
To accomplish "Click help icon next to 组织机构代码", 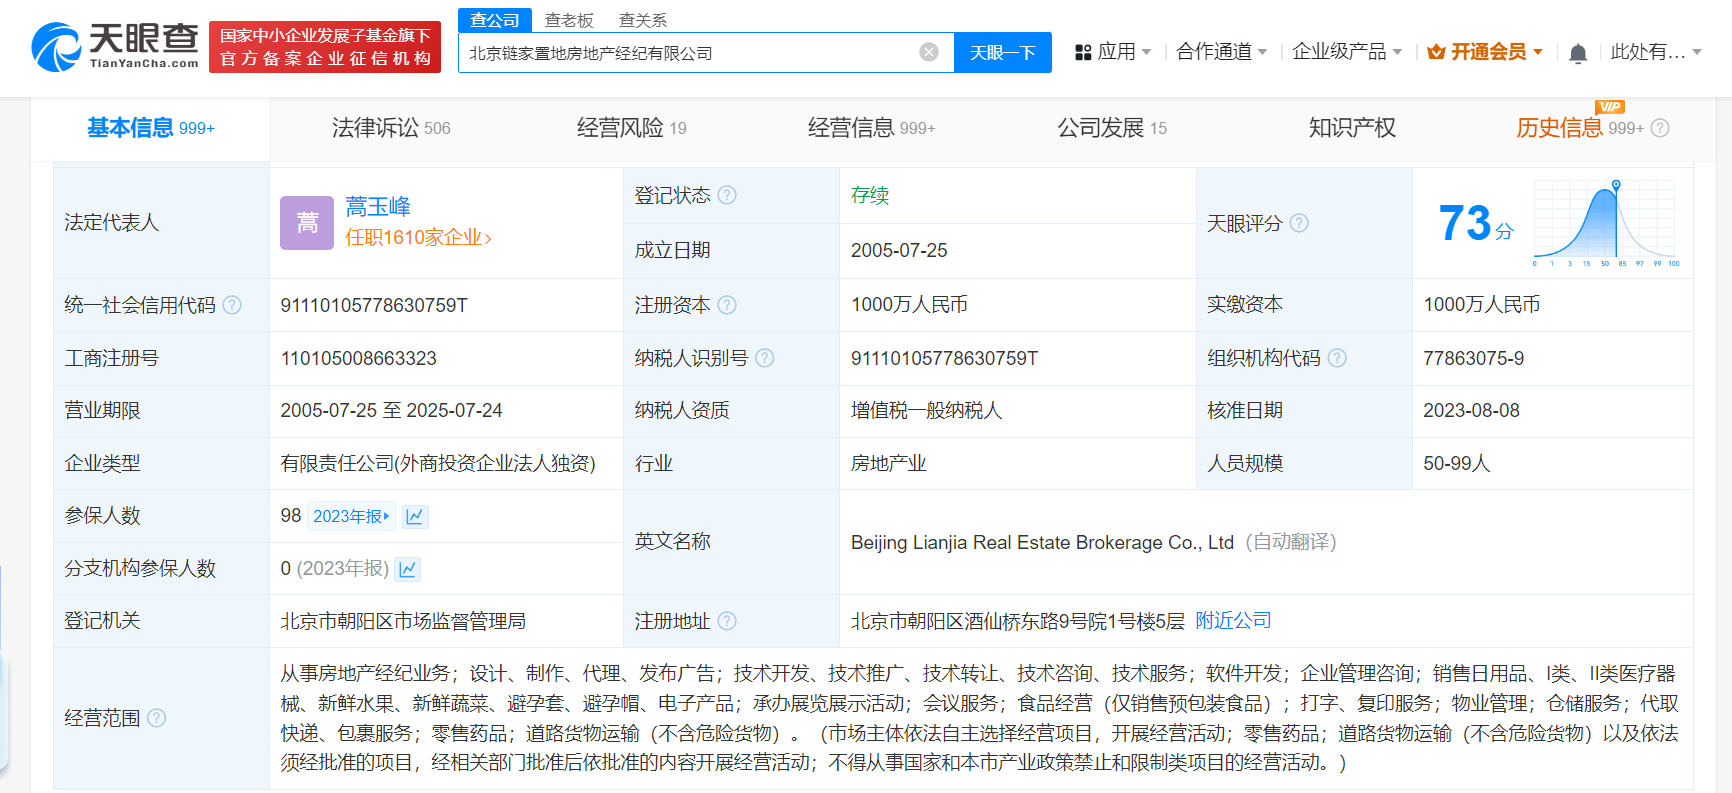I will (1337, 358).
